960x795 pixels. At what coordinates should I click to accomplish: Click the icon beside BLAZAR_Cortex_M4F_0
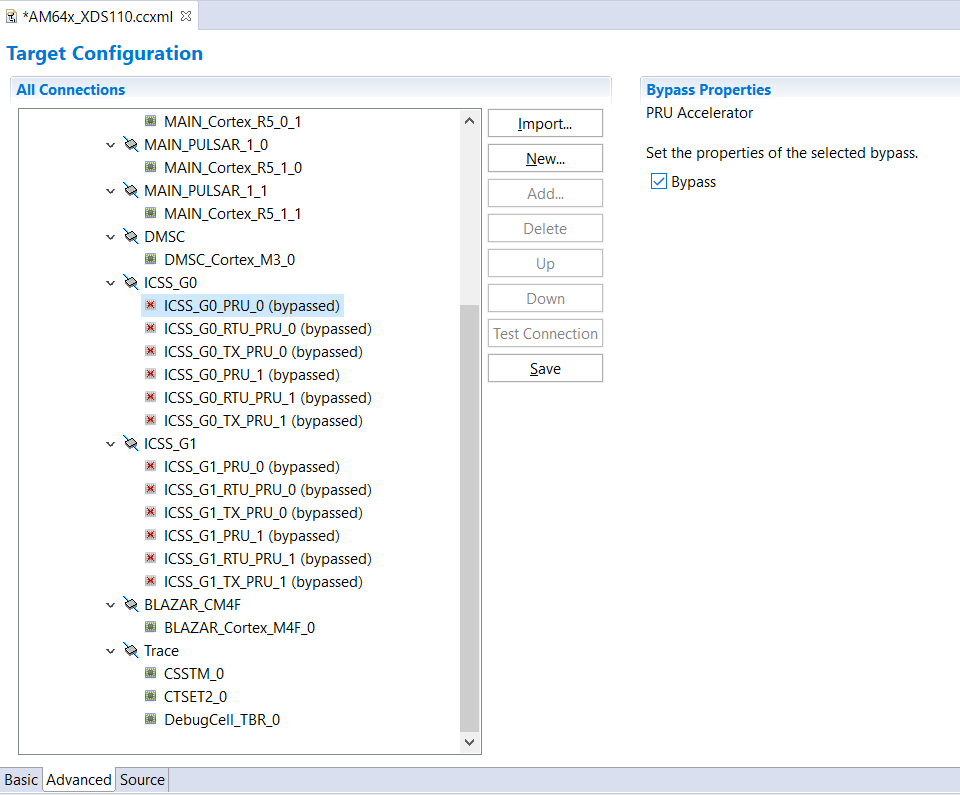(151, 628)
